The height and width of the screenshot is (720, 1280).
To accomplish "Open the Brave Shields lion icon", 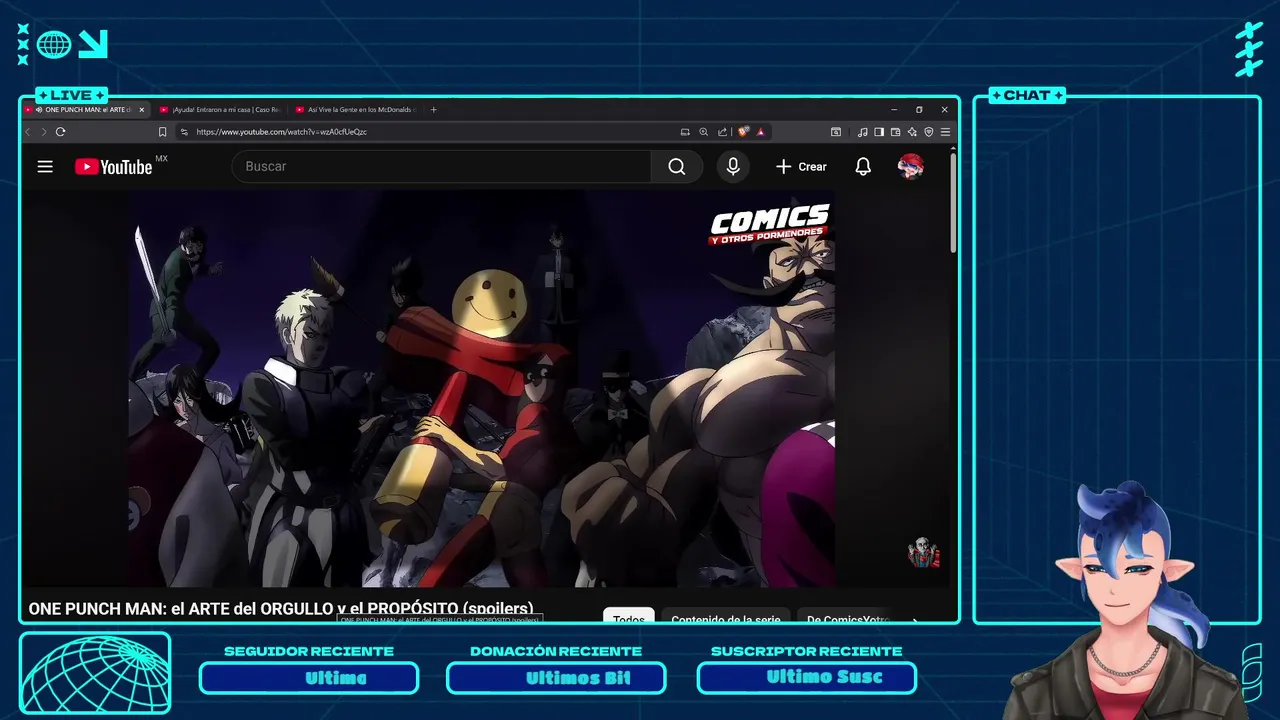I will [743, 131].
